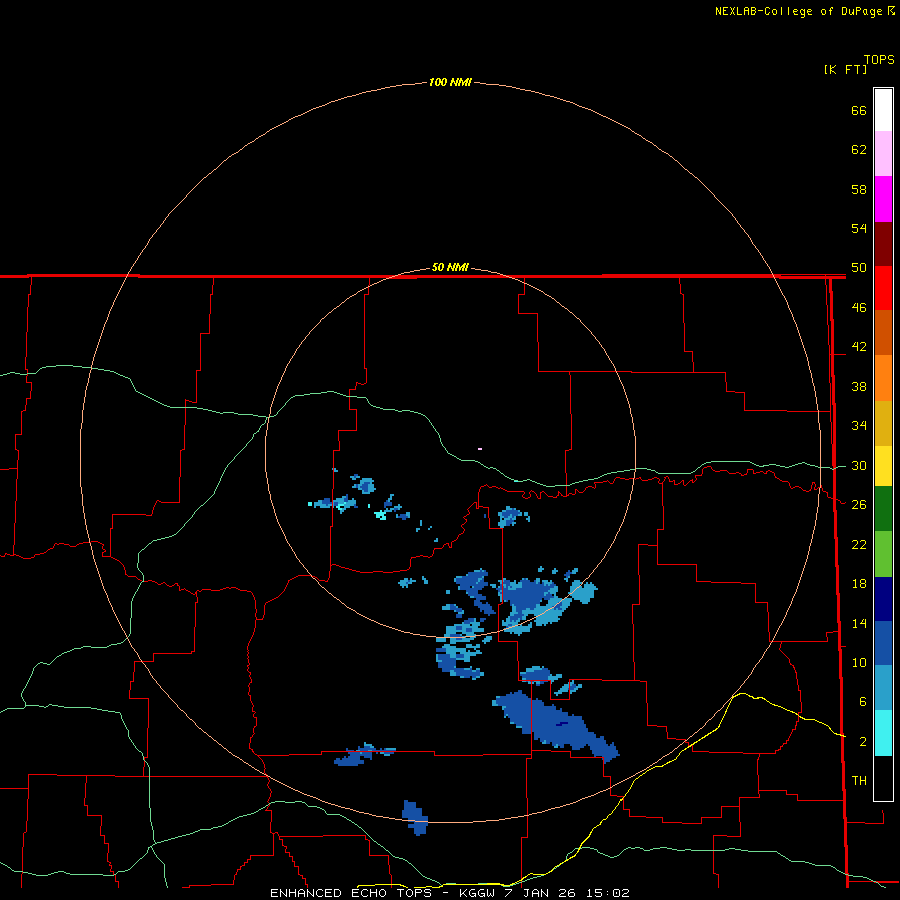Image resolution: width=900 pixels, height=900 pixels.
Task: Click the "62" value on the legend
Action: pos(859,150)
